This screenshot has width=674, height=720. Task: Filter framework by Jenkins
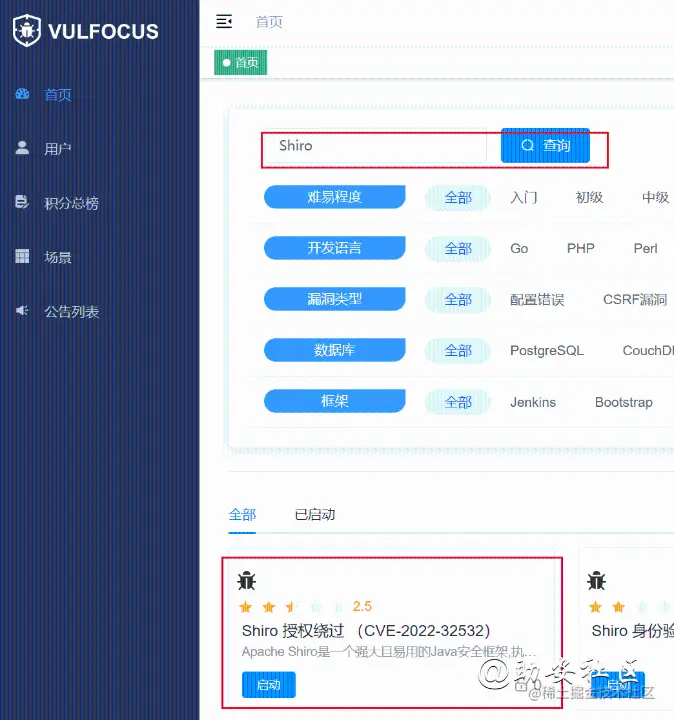533,402
